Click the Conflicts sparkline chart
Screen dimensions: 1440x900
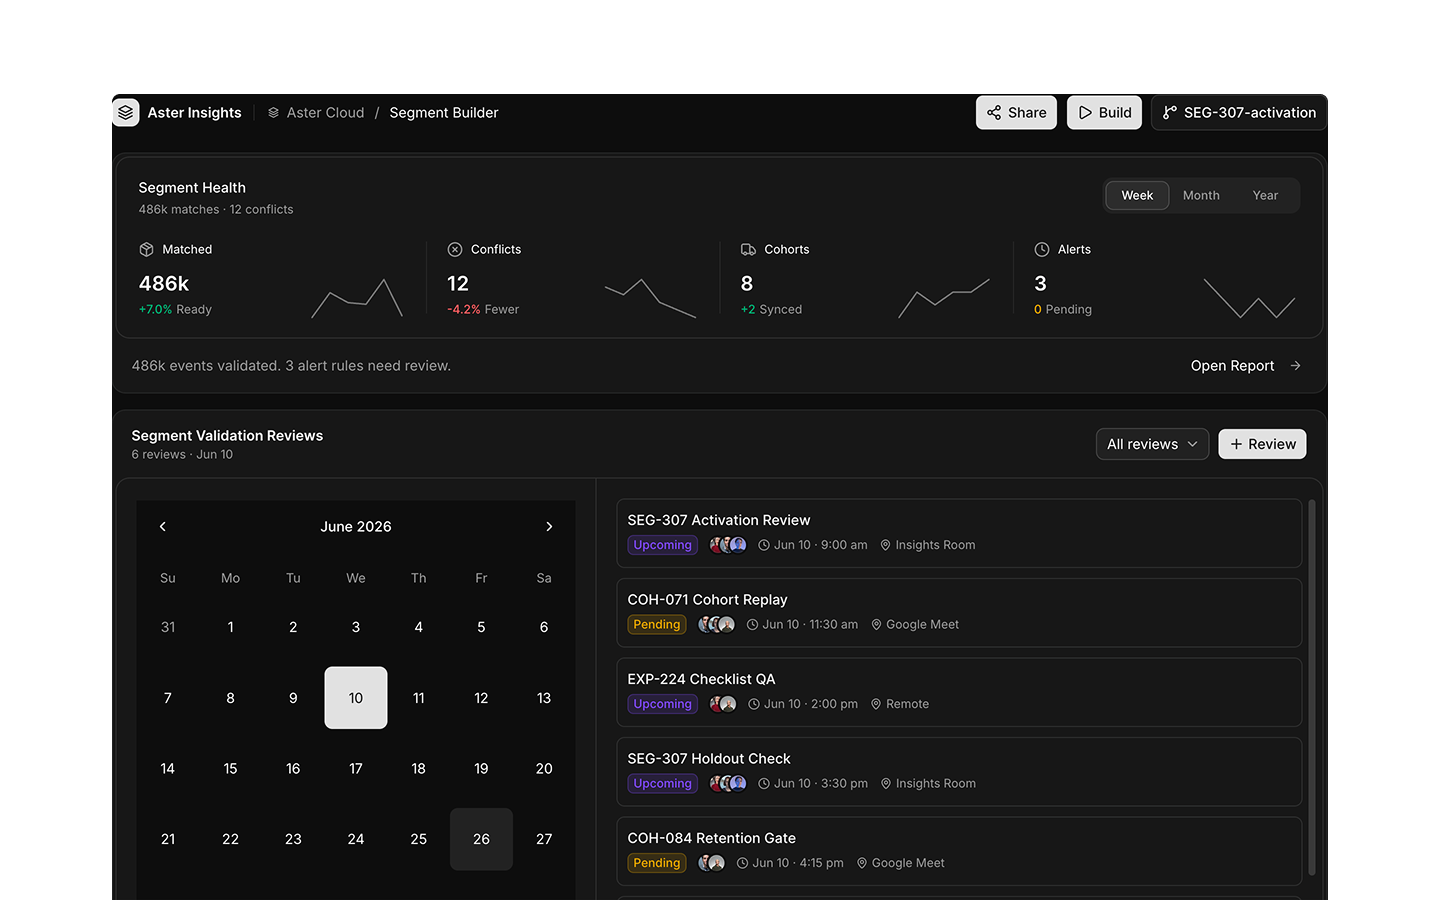tap(650, 298)
